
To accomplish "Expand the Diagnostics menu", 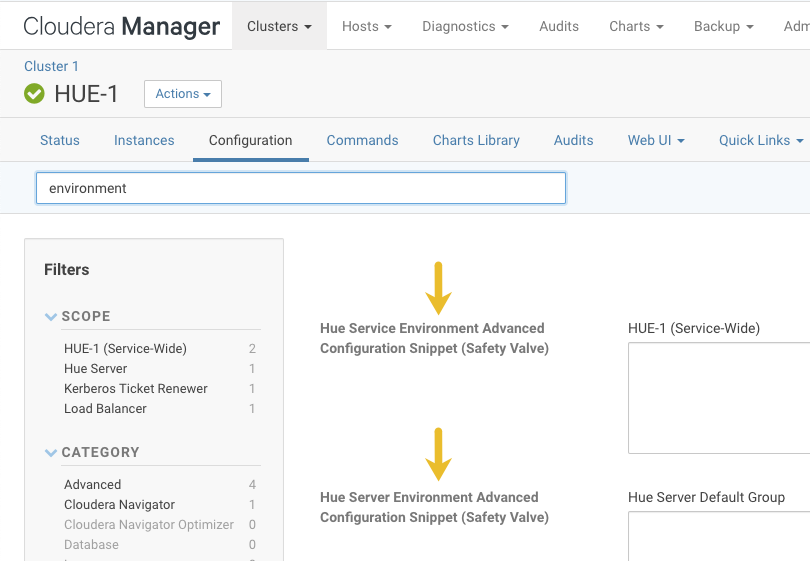I will (465, 26).
